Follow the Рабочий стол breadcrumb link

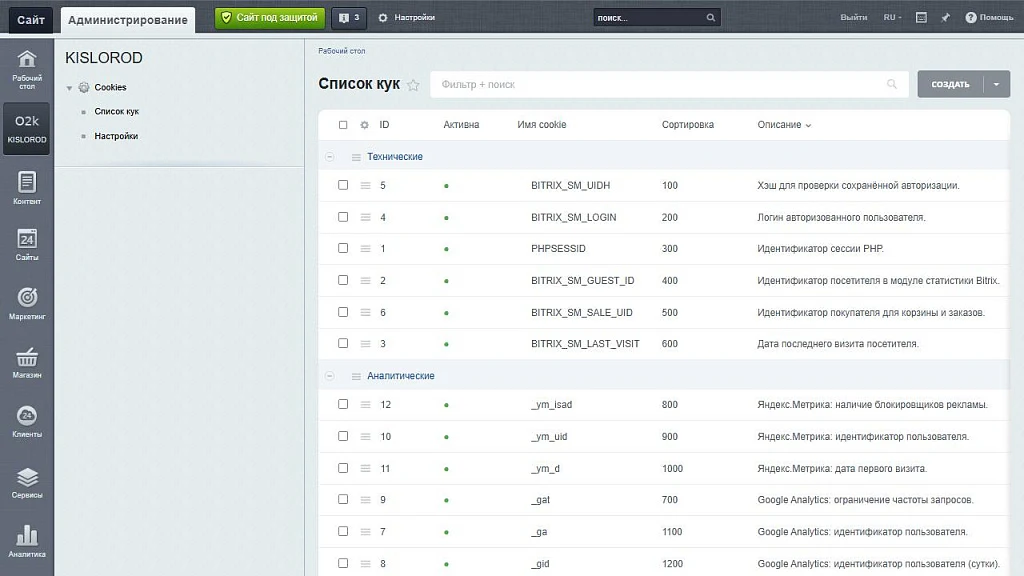coord(342,51)
